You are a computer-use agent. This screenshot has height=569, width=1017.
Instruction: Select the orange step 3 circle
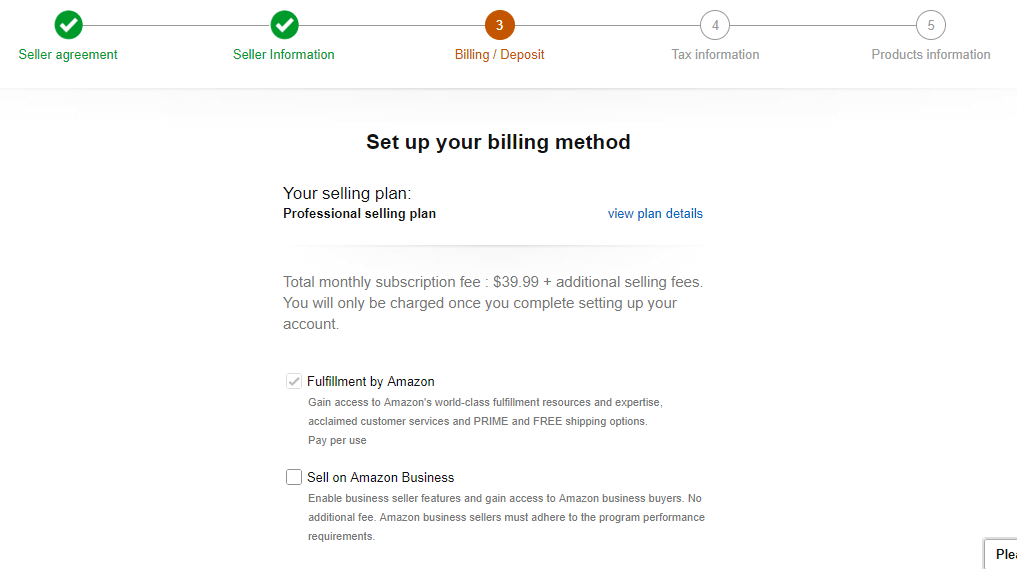point(499,25)
